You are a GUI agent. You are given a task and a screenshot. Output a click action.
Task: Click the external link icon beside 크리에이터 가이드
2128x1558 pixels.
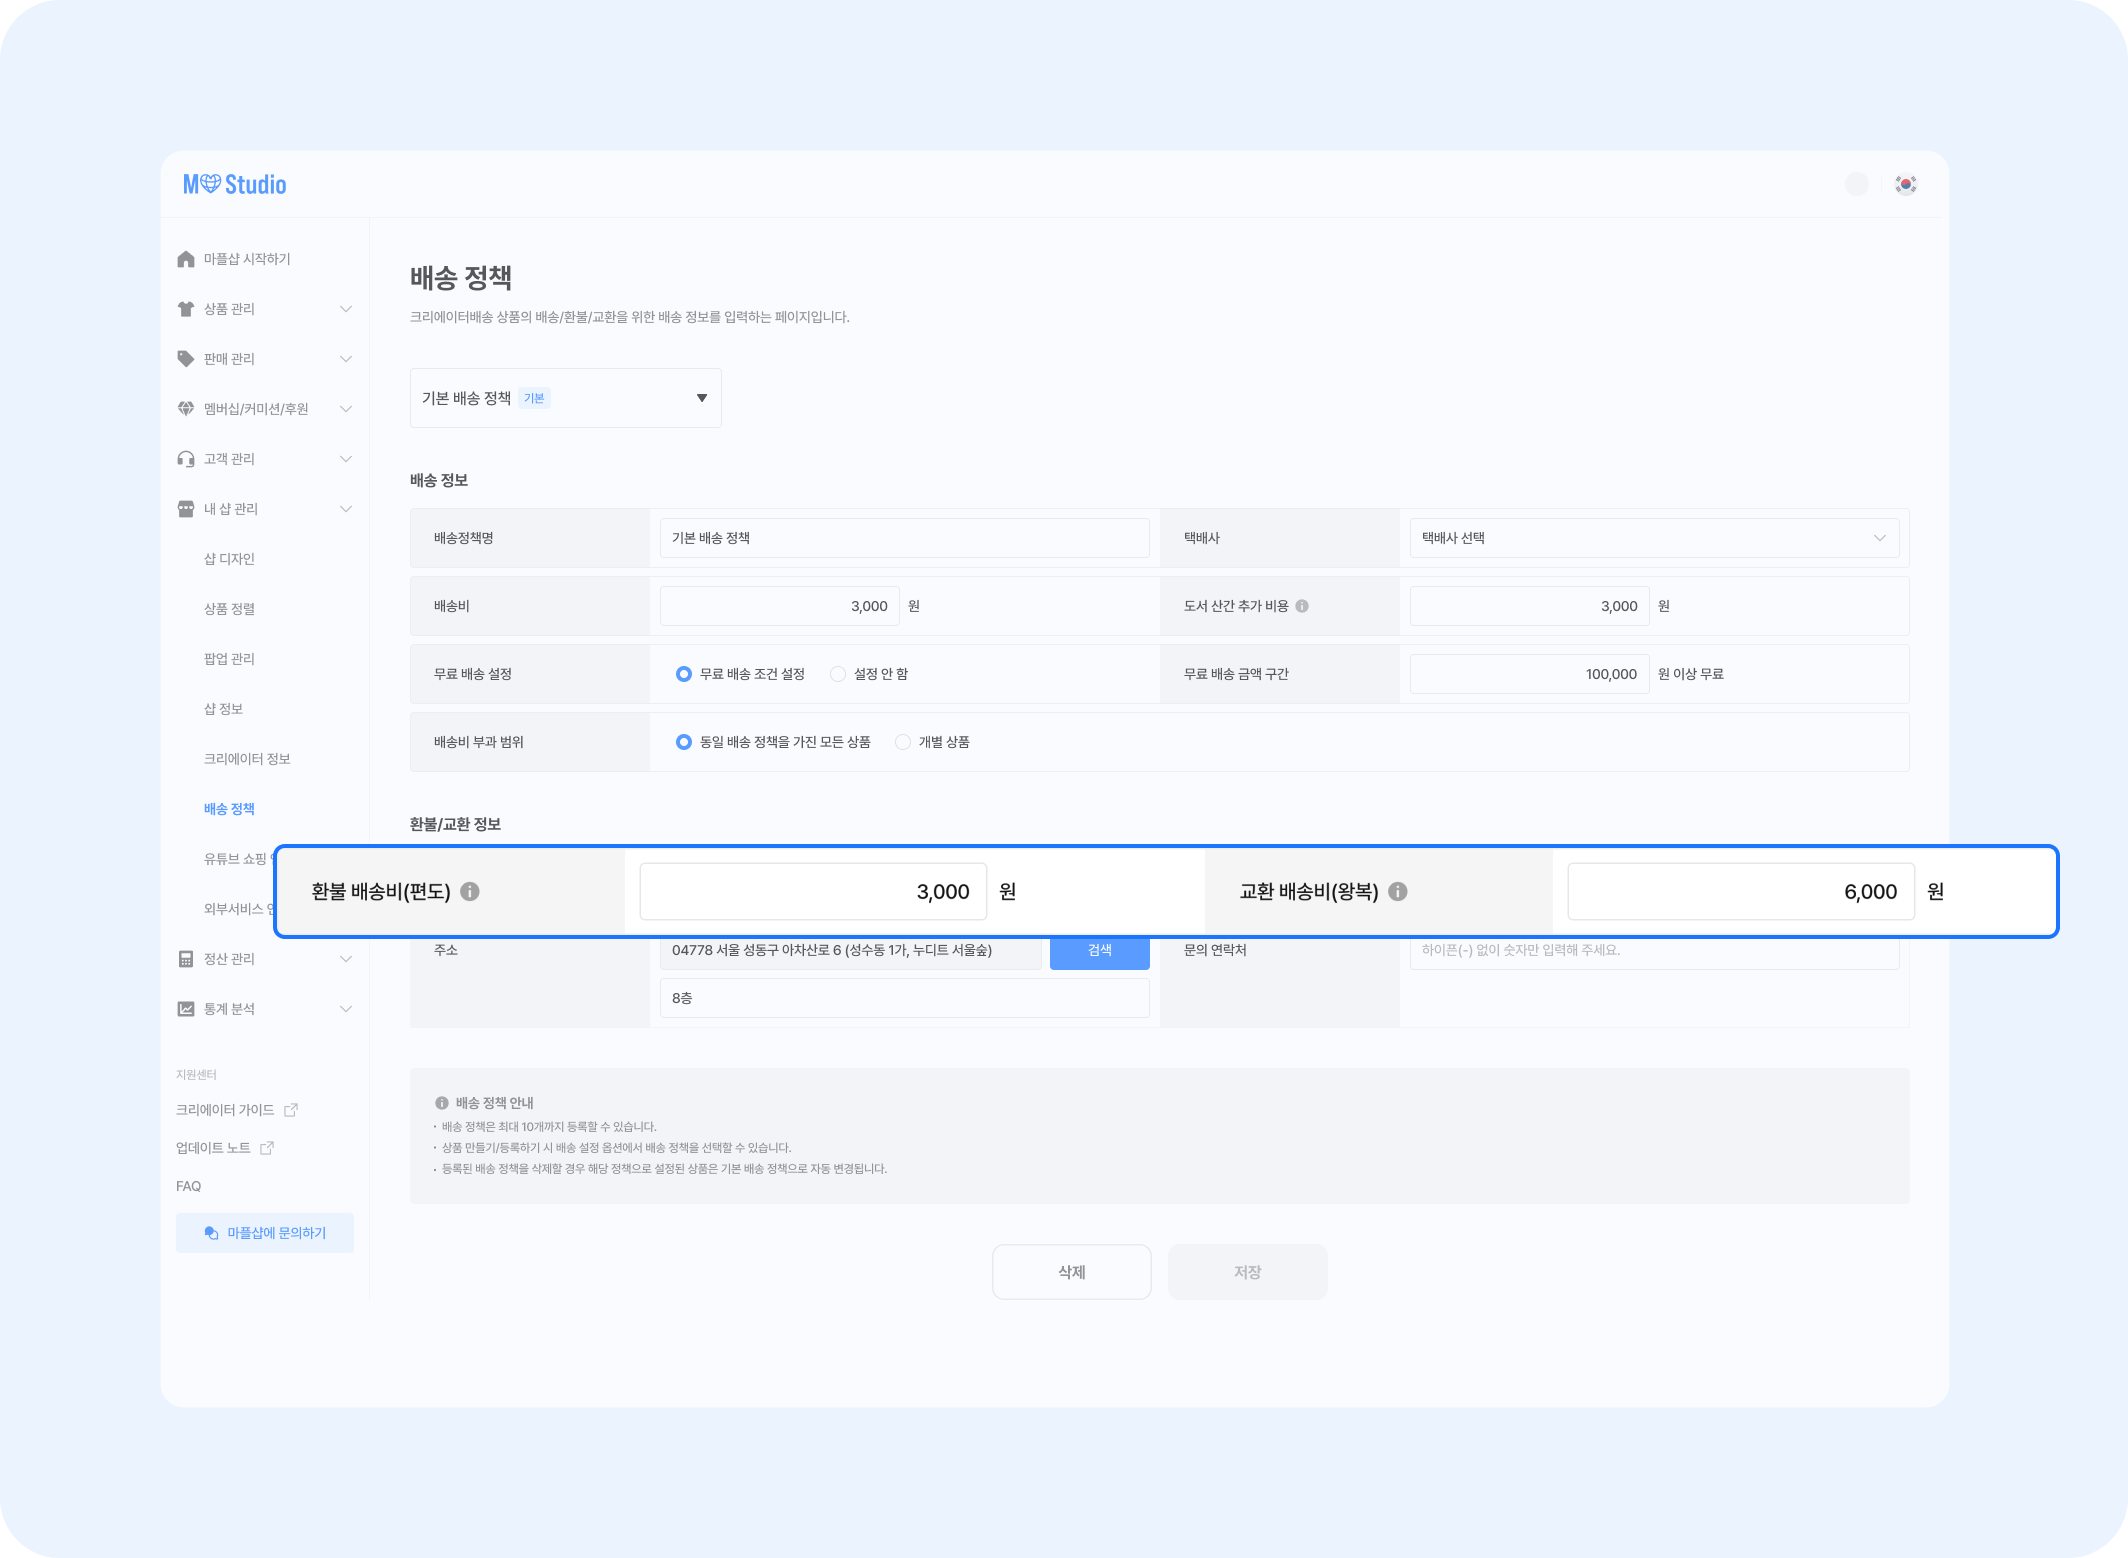291,1110
